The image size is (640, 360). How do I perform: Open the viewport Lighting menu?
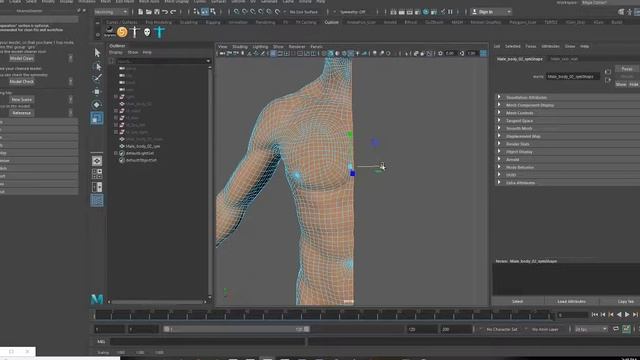click(x=260, y=47)
